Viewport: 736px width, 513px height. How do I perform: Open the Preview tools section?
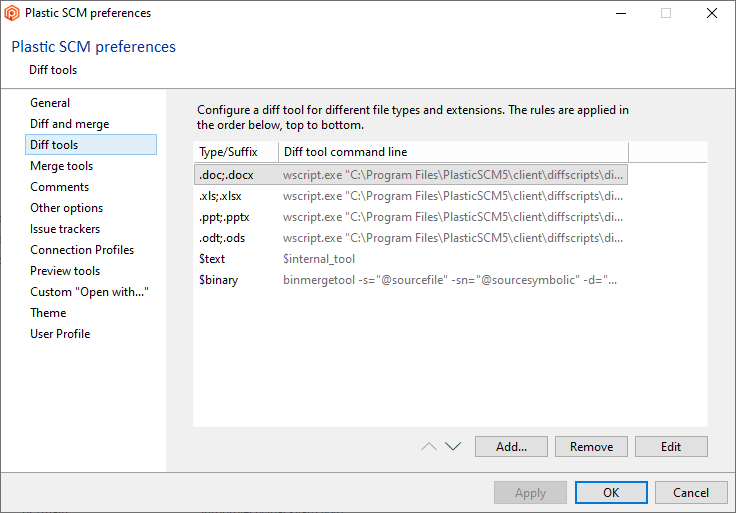[x=65, y=271]
